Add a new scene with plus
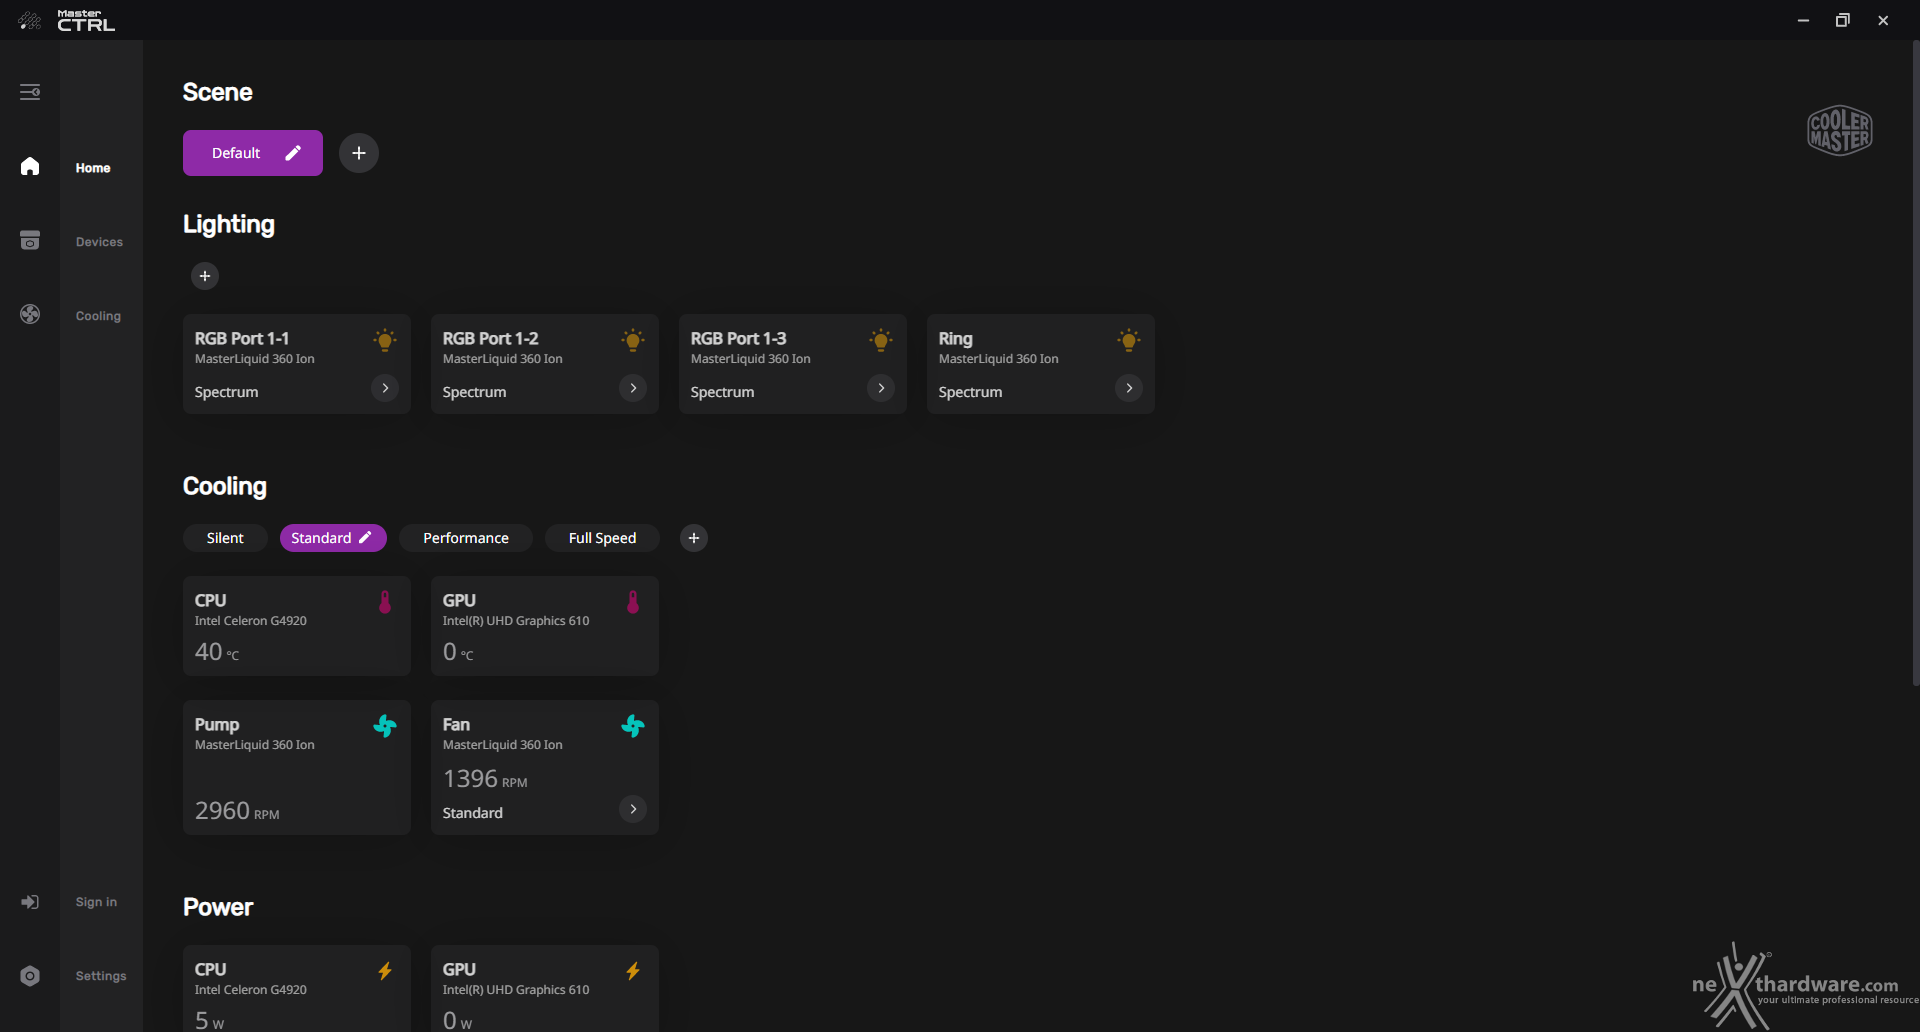 pyautogui.click(x=359, y=153)
